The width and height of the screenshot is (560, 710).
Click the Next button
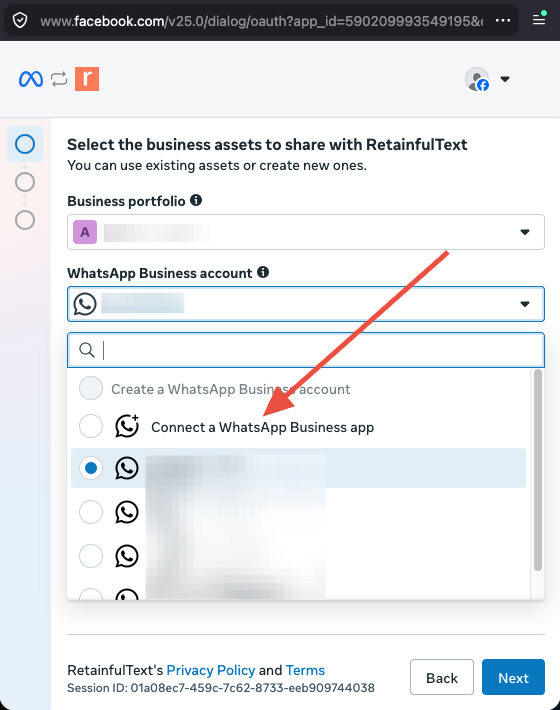point(513,677)
